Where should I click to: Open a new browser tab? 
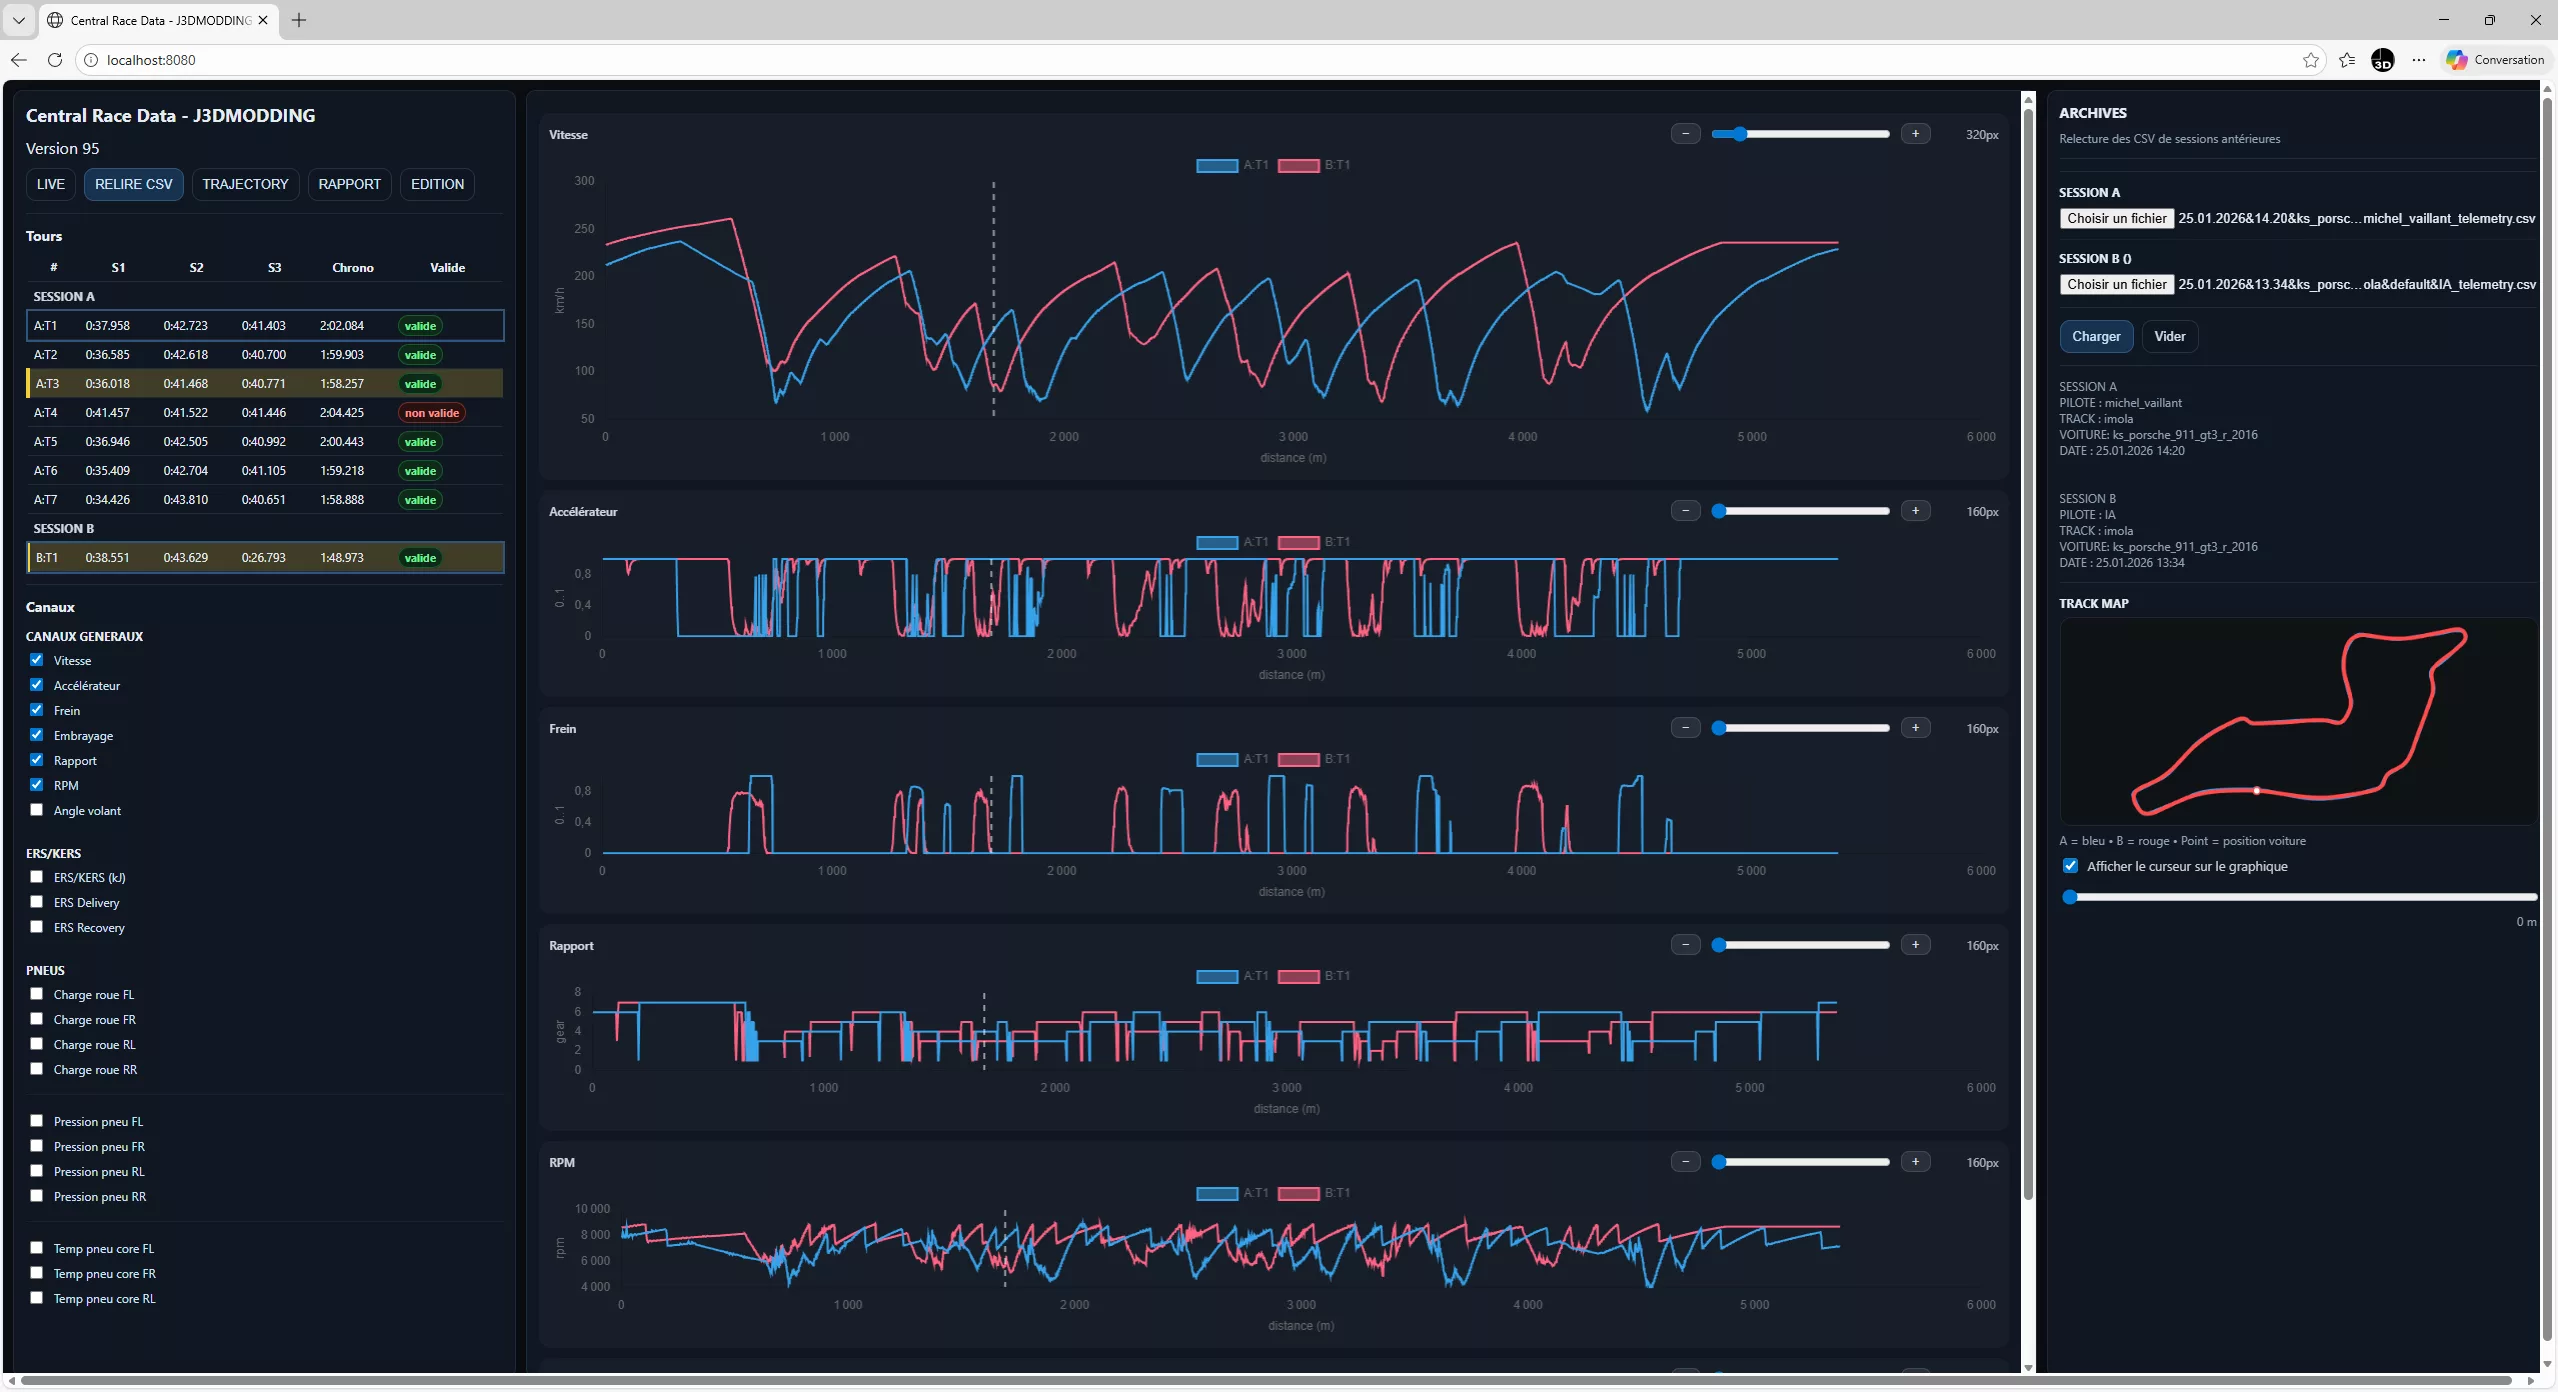pyautogui.click(x=299, y=20)
